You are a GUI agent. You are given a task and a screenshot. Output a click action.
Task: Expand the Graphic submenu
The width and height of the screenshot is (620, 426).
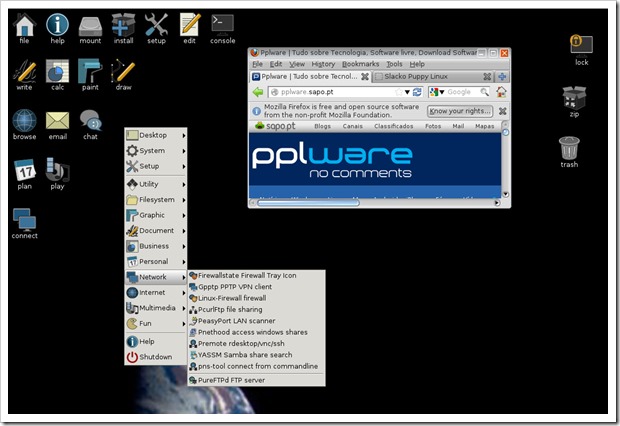tap(156, 215)
